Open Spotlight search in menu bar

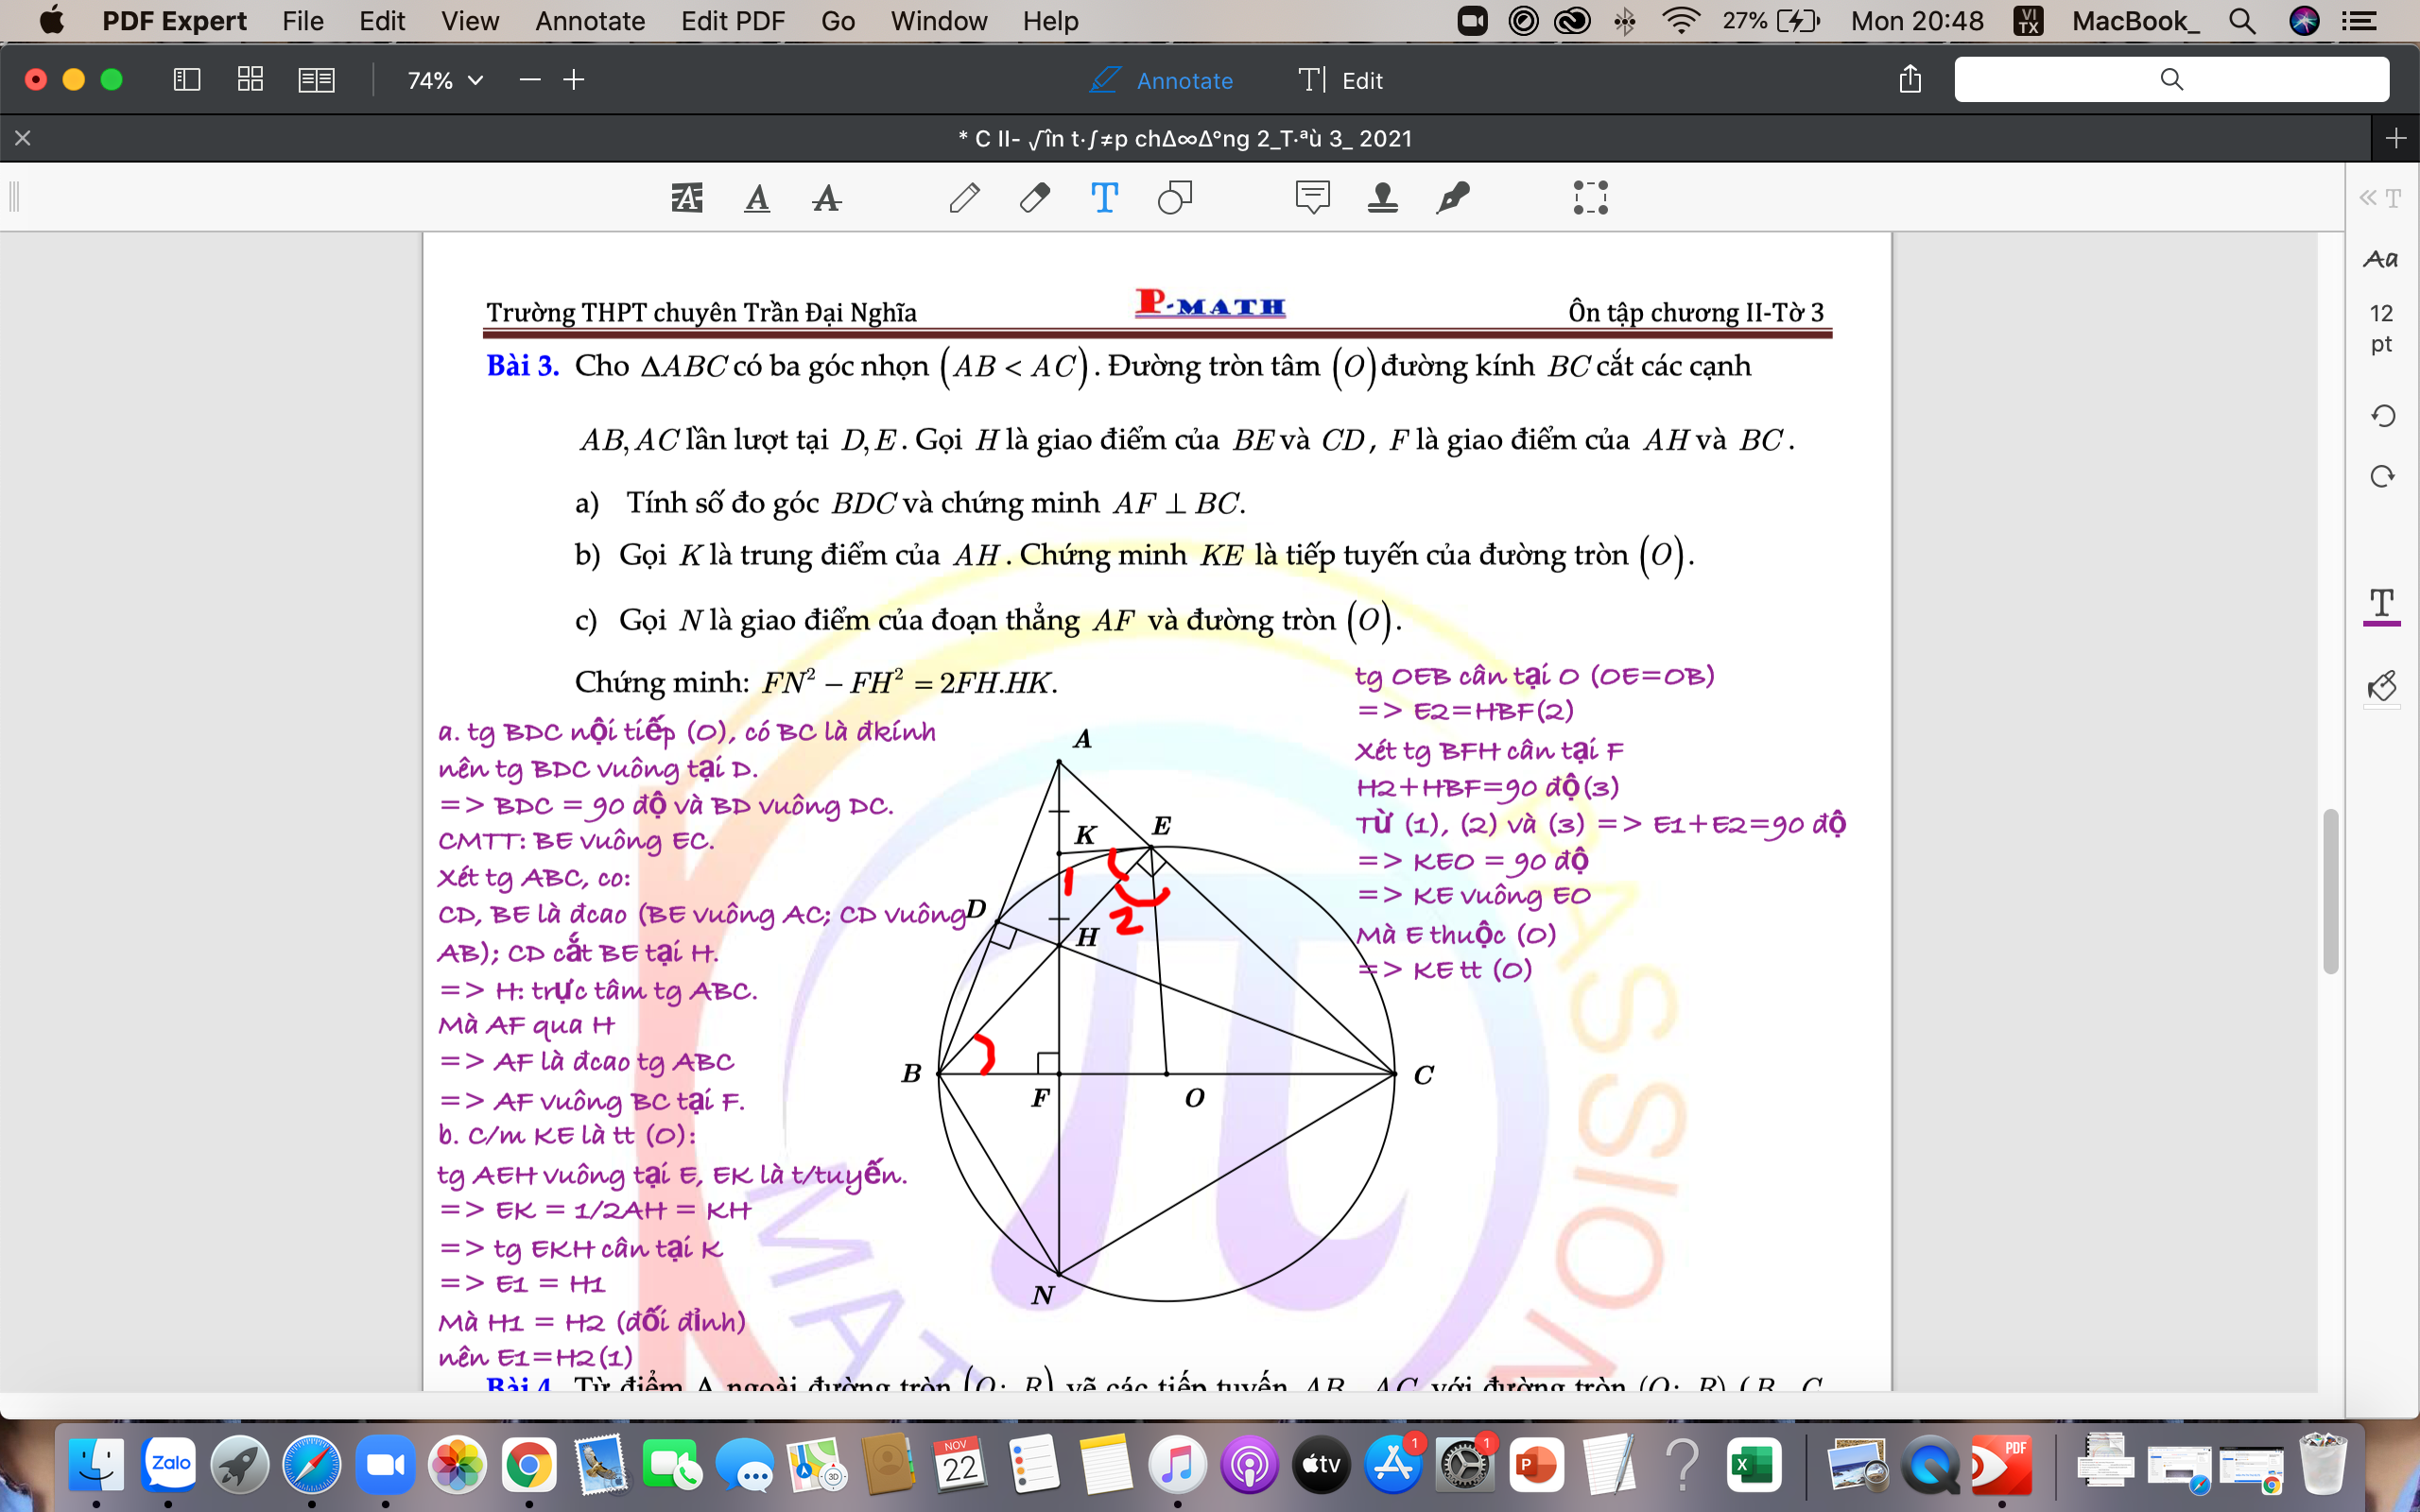[2242, 21]
